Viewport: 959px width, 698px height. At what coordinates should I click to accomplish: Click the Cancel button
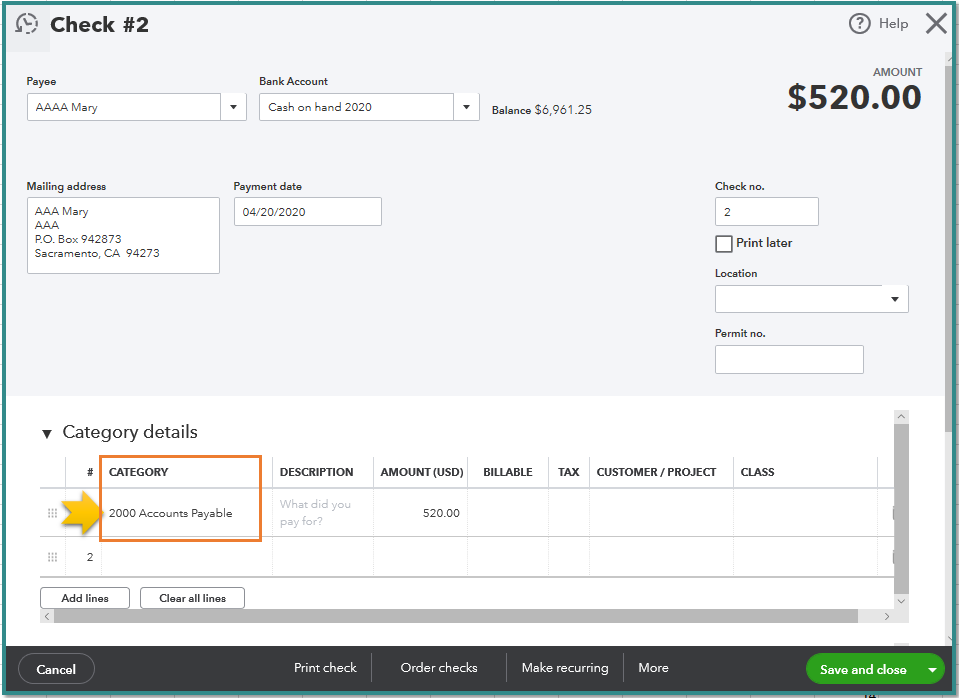56,669
